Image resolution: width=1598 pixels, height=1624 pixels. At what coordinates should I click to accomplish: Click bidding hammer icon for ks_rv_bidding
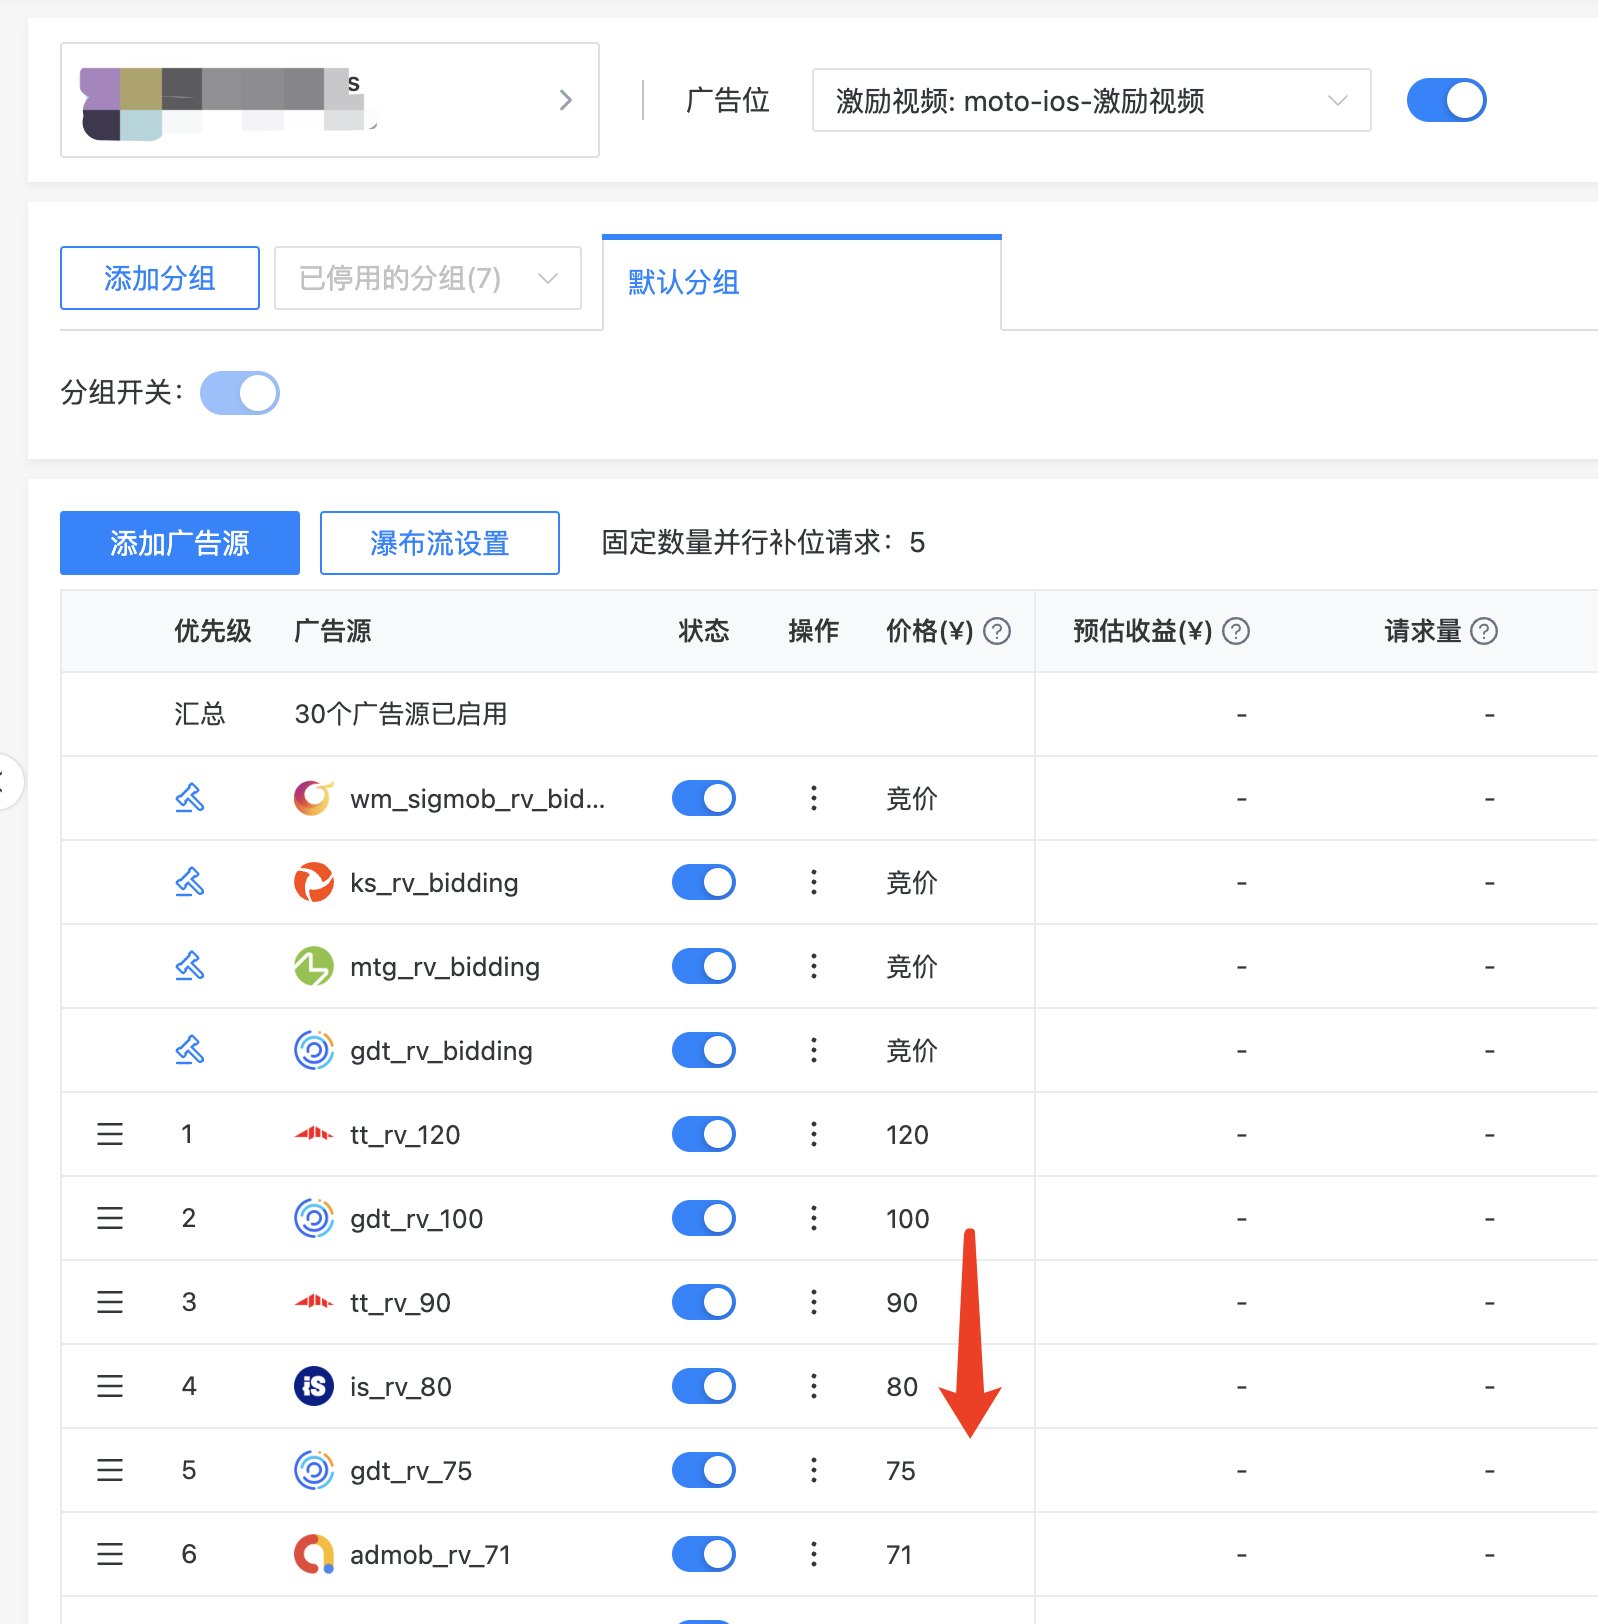click(x=190, y=882)
